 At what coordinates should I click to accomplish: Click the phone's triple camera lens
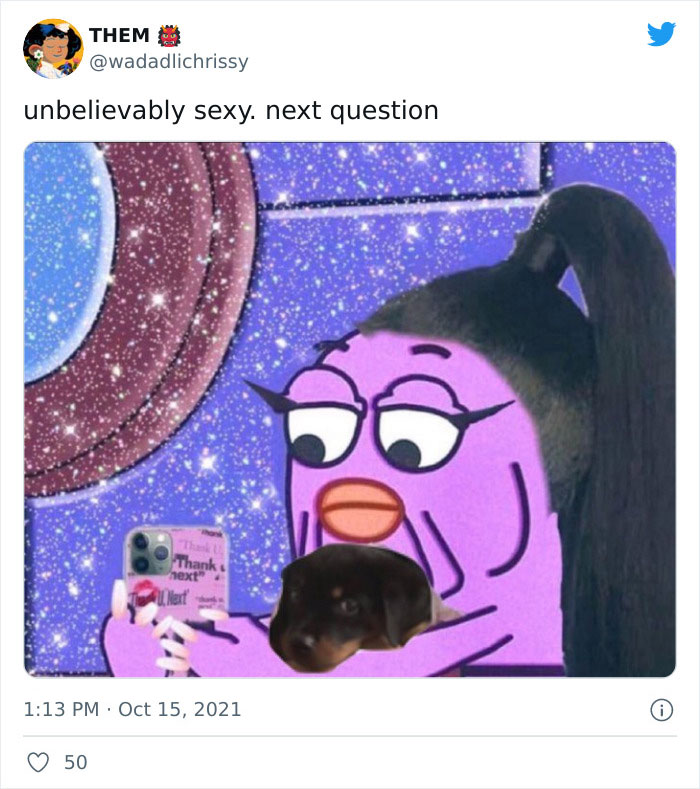149,554
